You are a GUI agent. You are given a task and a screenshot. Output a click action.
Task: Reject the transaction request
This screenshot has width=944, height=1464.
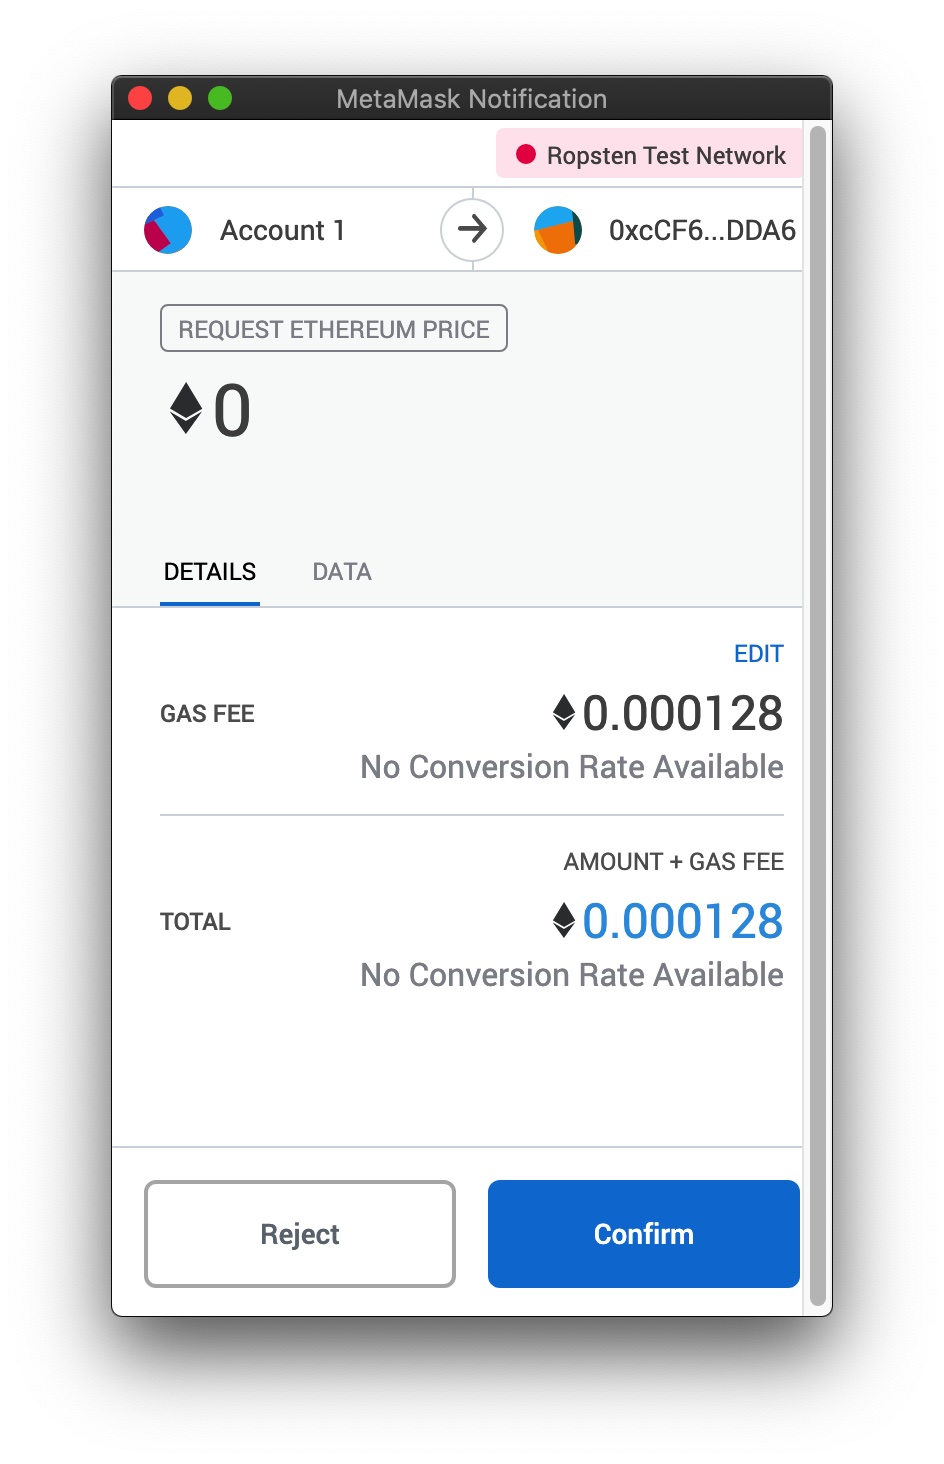[x=300, y=1234]
